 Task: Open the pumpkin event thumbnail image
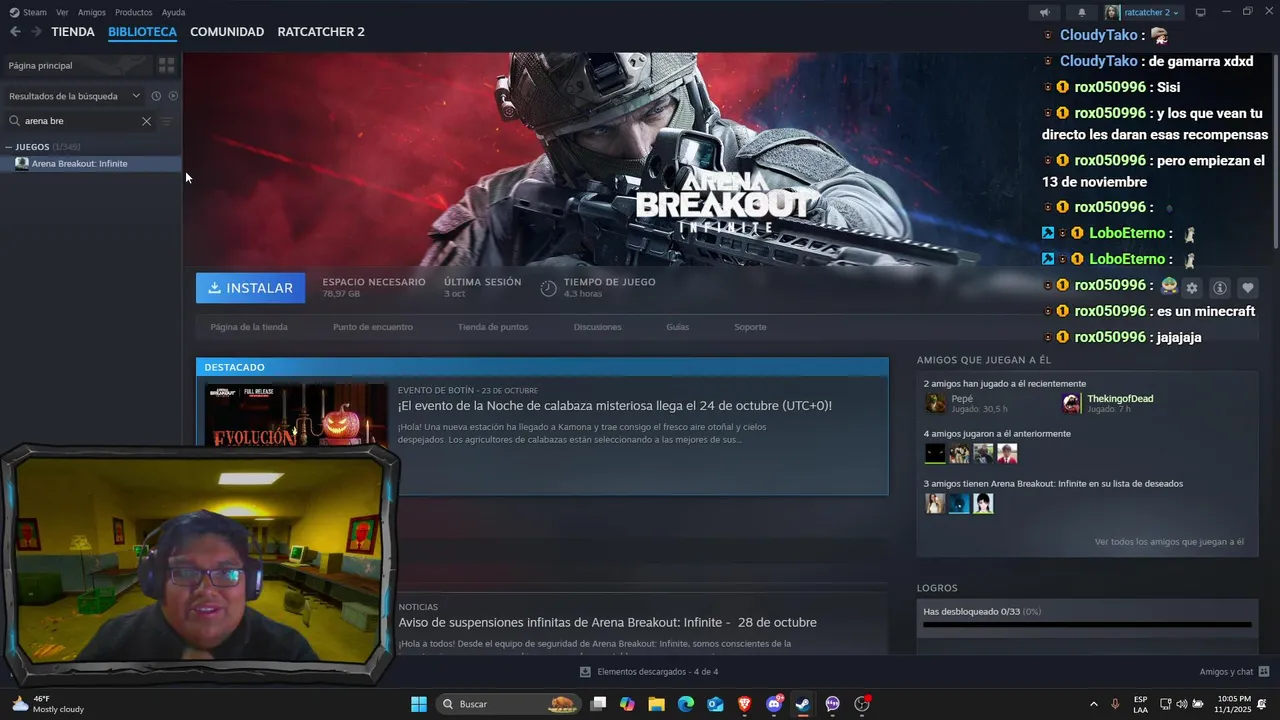tap(295, 415)
